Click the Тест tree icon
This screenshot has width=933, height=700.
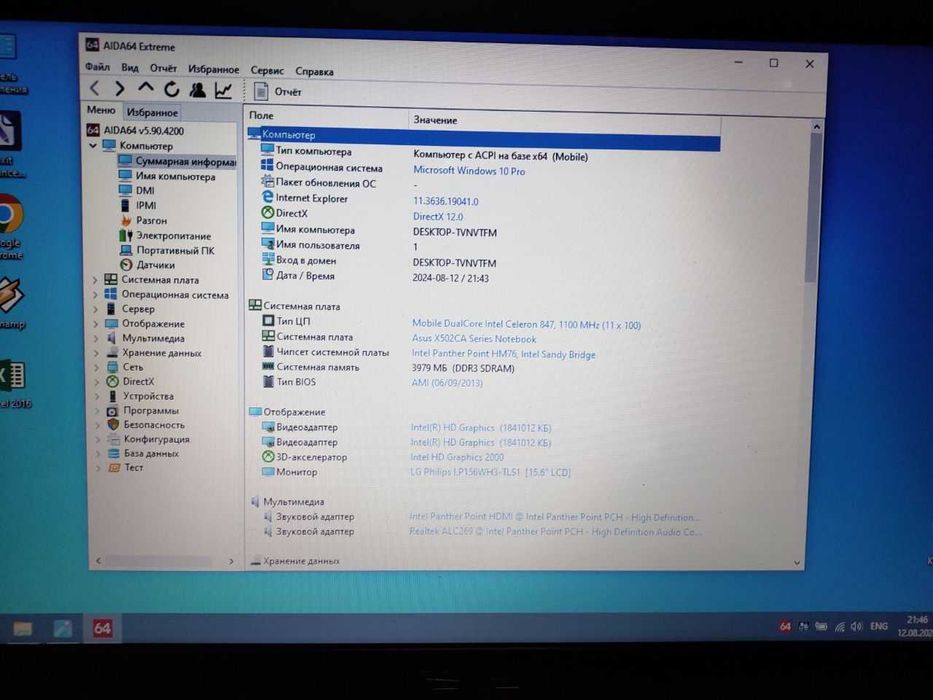click(x=114, y=468)
